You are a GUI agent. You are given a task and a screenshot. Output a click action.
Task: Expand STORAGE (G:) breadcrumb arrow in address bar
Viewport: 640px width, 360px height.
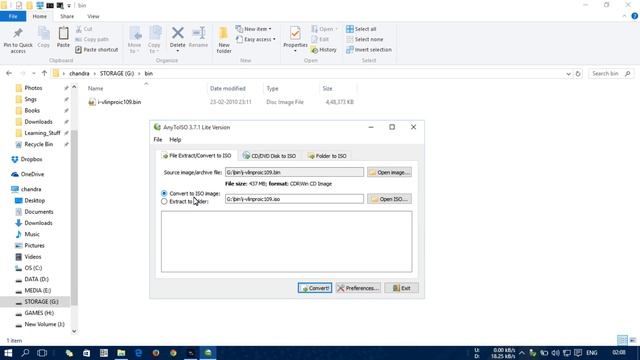pos(139,73)
